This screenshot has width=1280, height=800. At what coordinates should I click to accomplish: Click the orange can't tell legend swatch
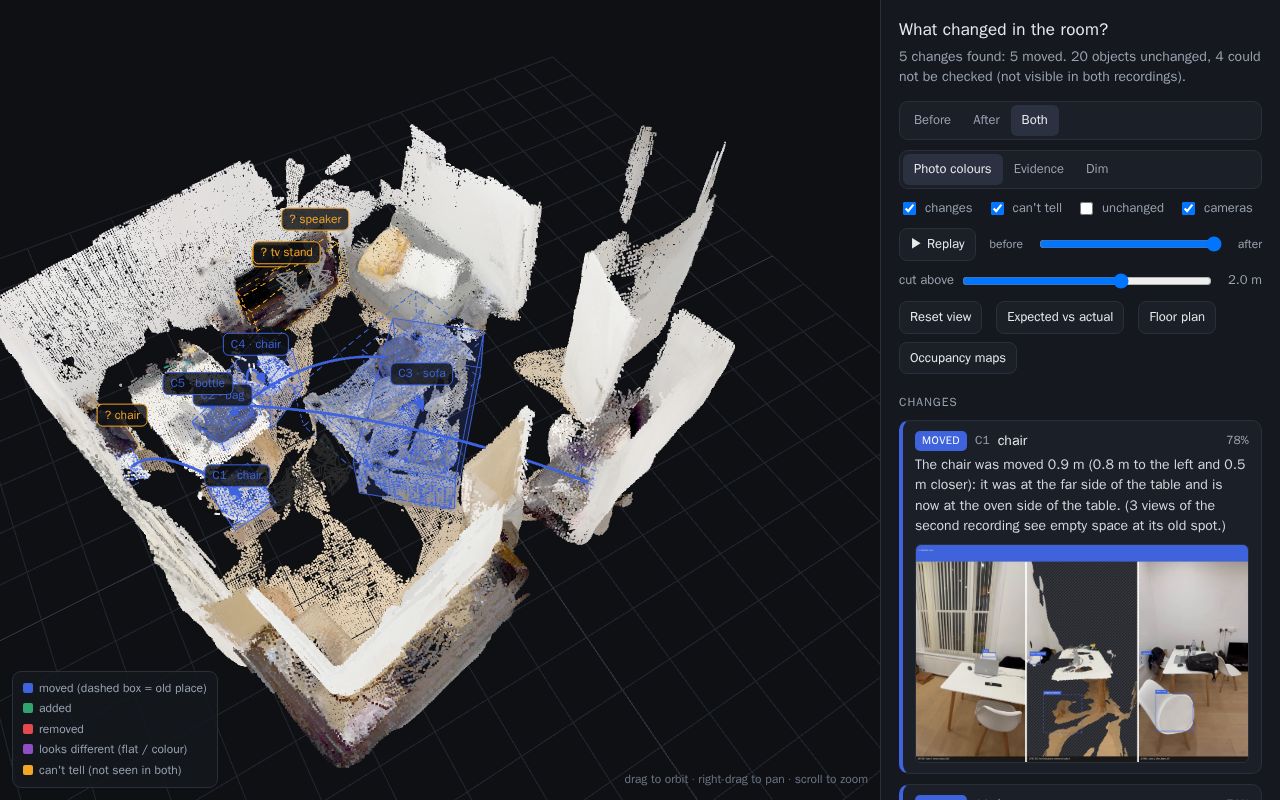[x=28, y=770]
